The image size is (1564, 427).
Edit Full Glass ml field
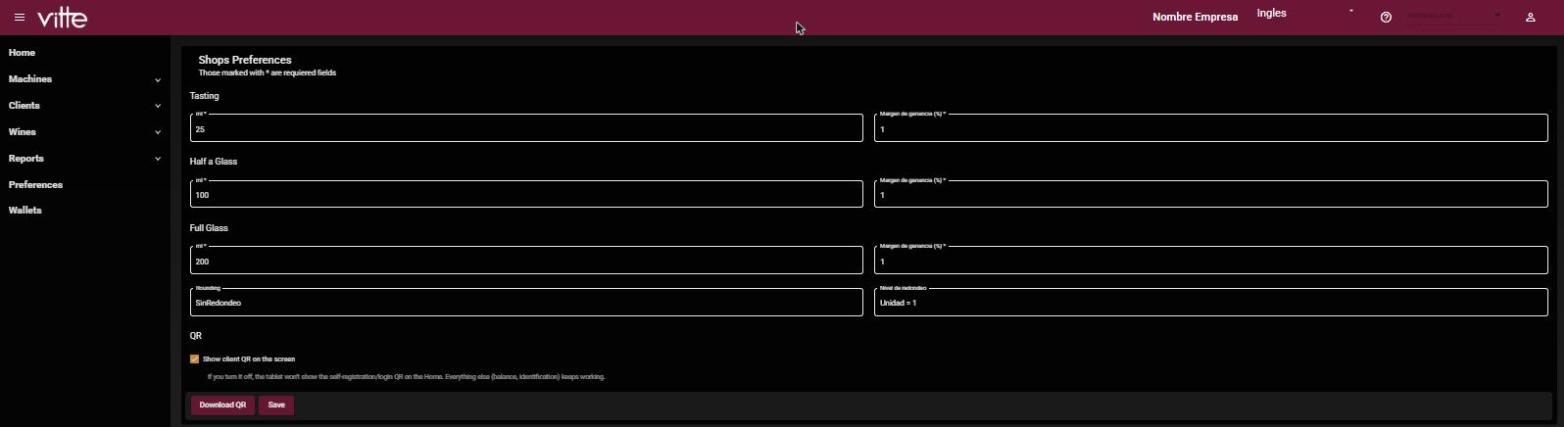coord(526,260)
